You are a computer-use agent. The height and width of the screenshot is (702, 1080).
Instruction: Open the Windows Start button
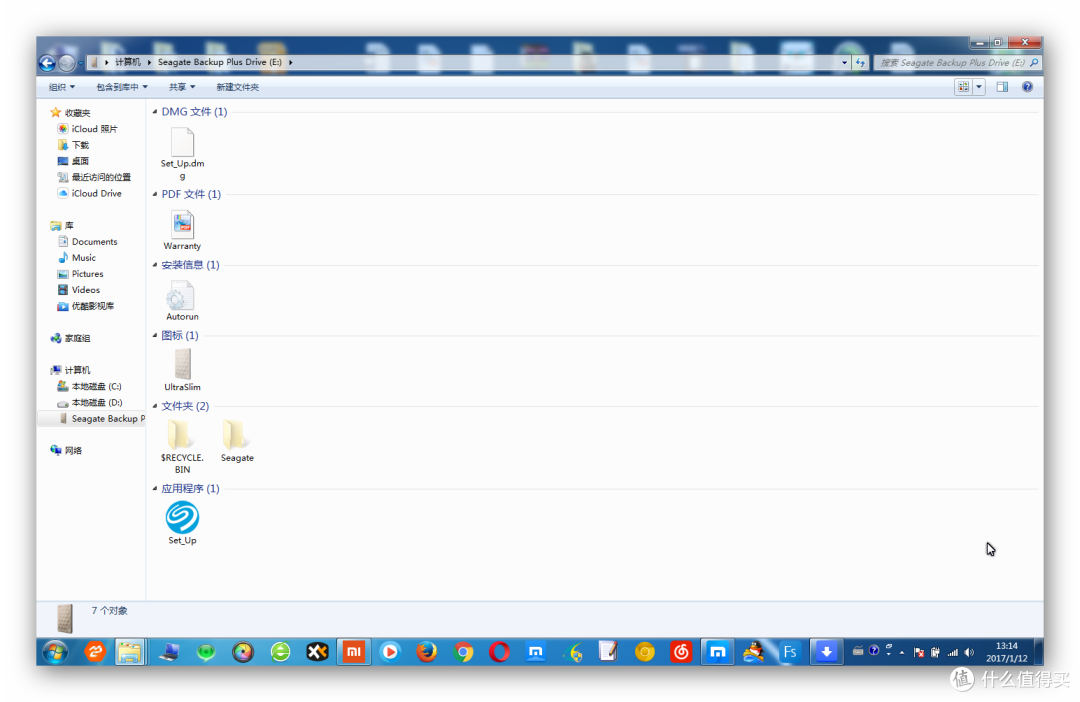point(56,652)
